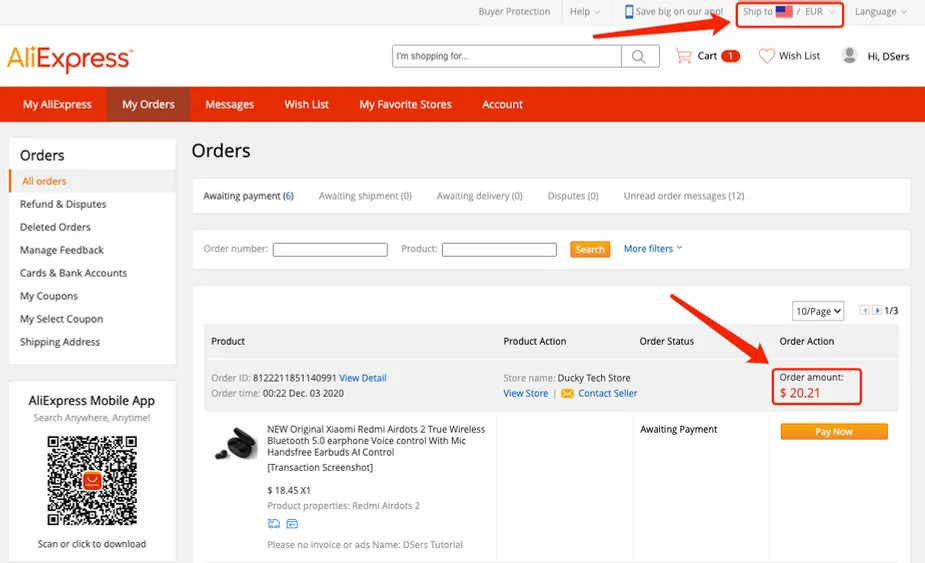Click the Pay Now button
Viewport: 925px width, 563px height.
834,431
